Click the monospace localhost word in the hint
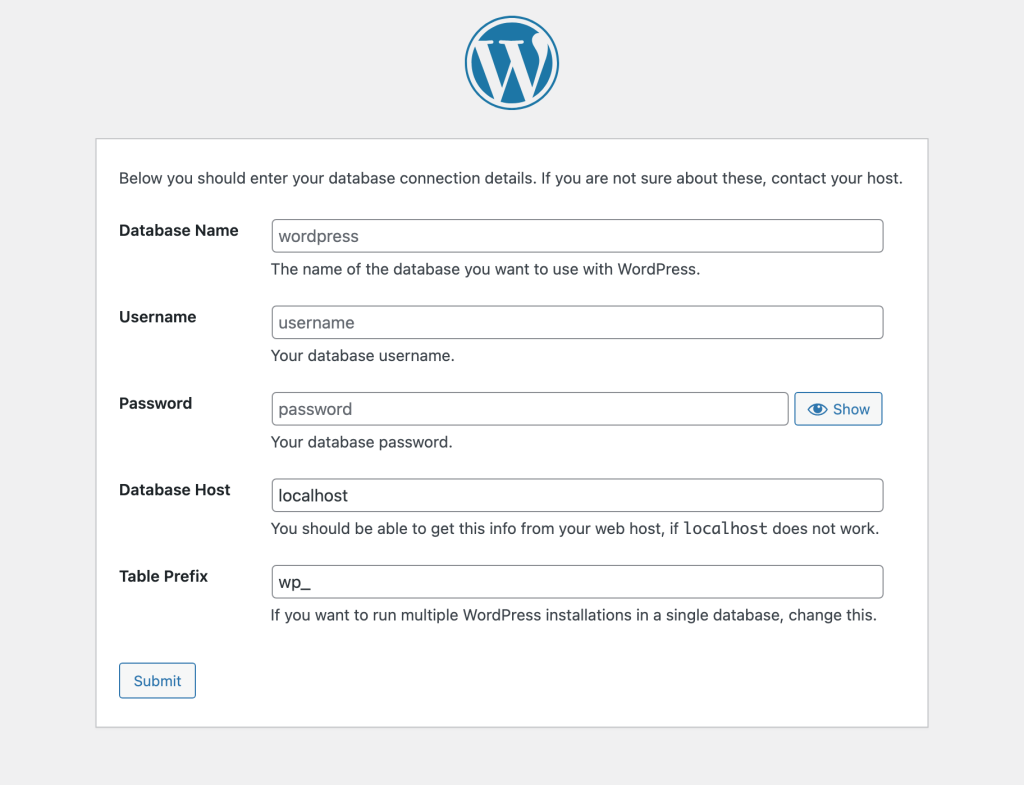1024x785 pixels. 725,528
